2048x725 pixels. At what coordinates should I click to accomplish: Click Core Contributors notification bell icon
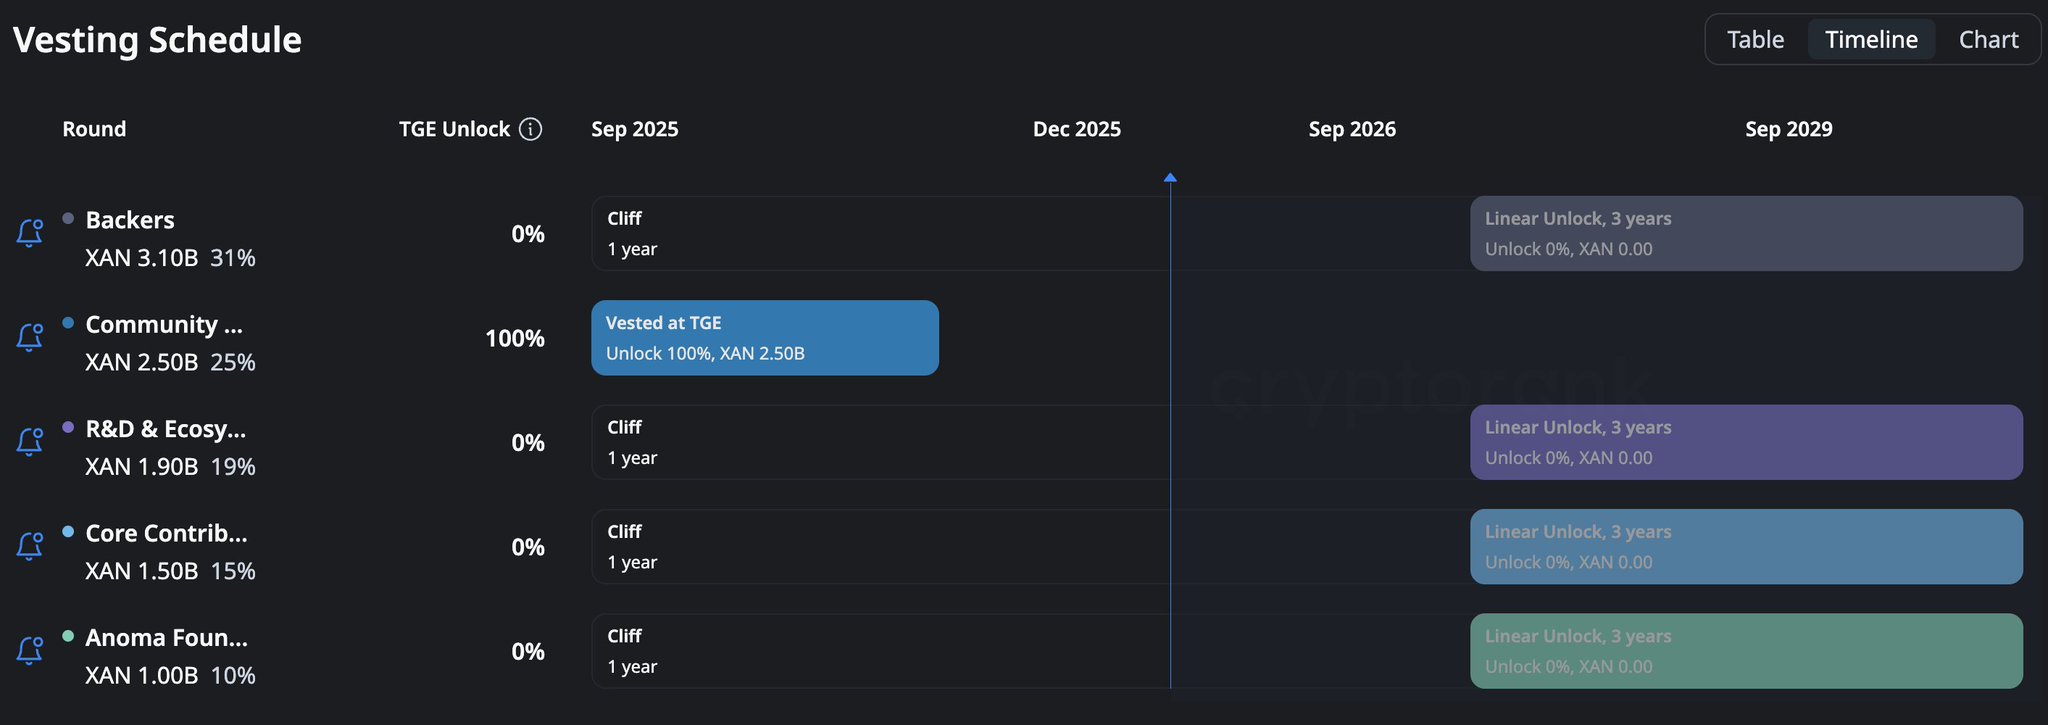tap(29, 546)
